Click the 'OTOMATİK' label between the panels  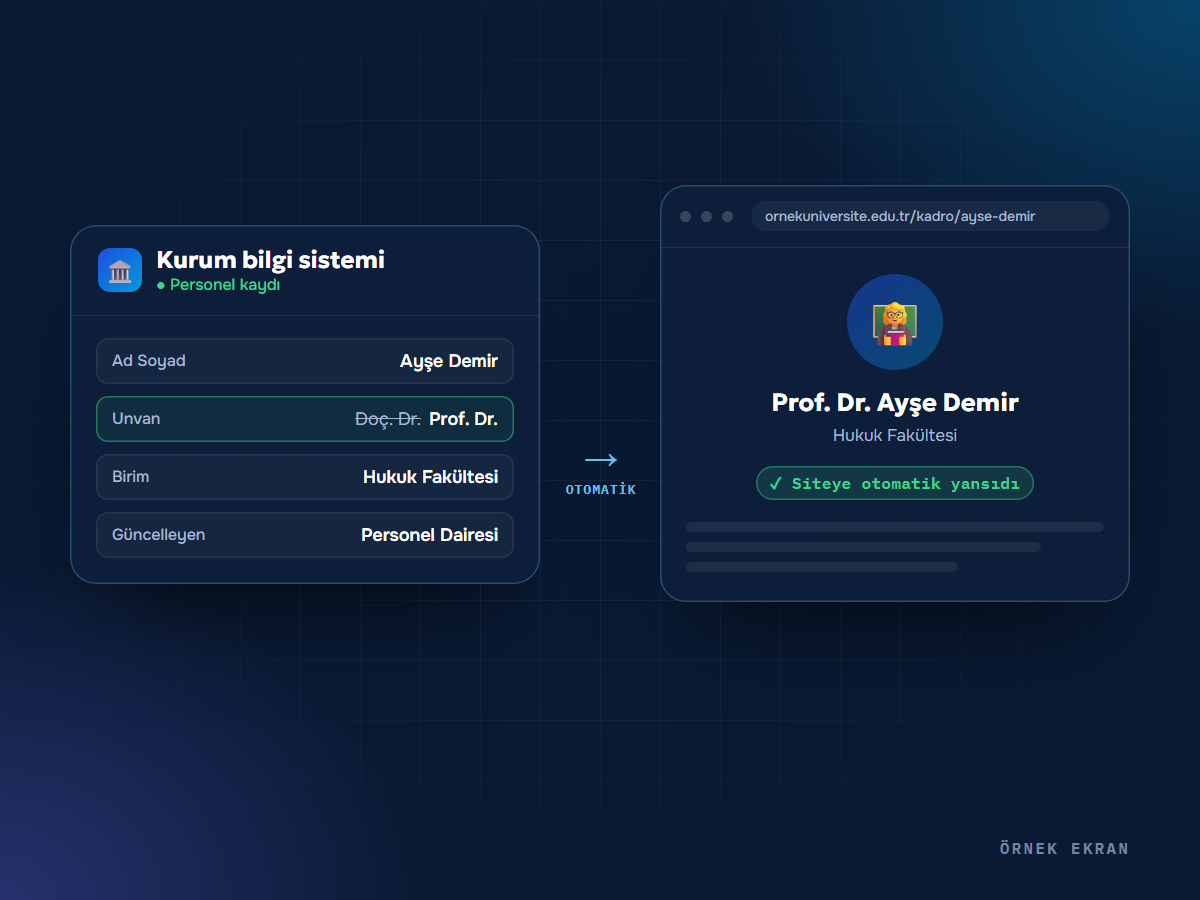tap(601, 490)
